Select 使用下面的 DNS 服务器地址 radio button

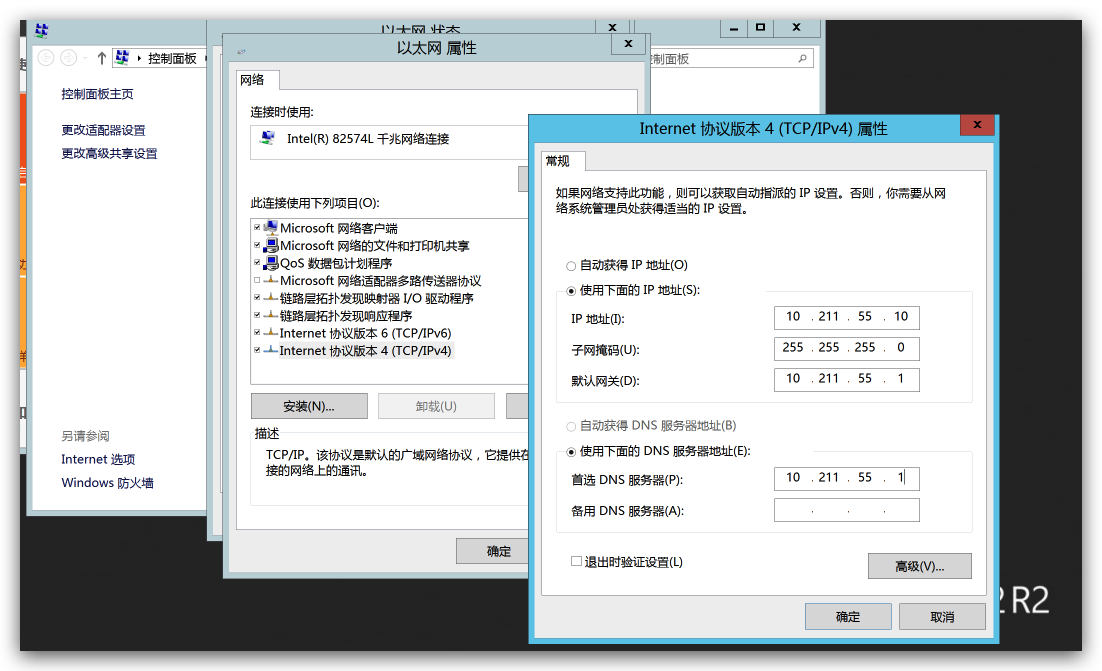(x=571, y=452)
